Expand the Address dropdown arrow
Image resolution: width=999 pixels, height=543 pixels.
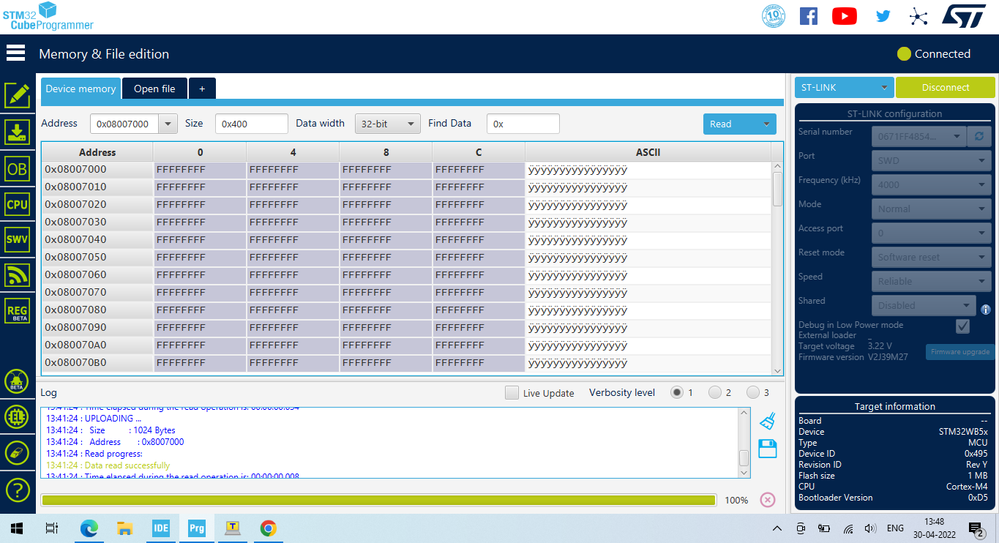coord(168,124)
